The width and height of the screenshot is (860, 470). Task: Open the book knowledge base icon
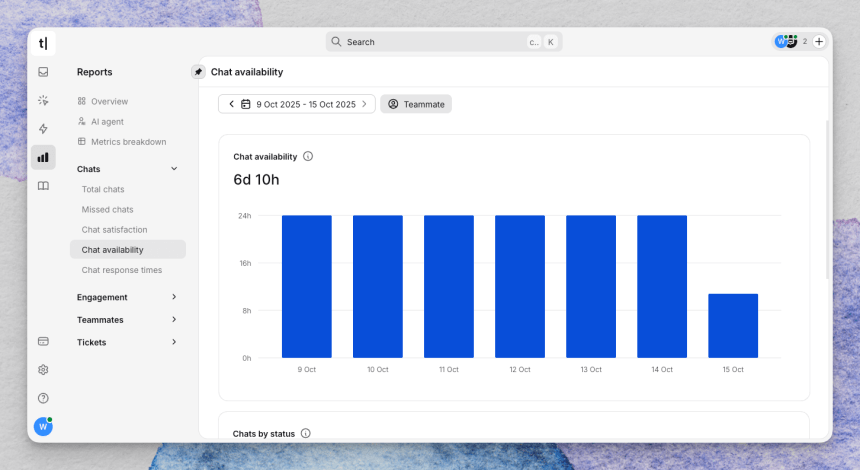(x=43, y=186)
